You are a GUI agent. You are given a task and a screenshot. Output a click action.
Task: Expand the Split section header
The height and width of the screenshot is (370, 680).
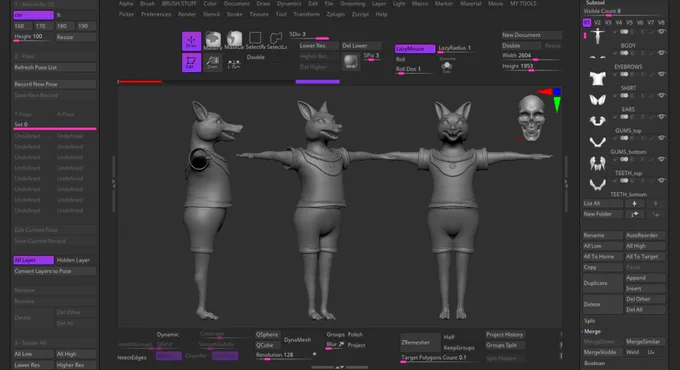[589, 321]
